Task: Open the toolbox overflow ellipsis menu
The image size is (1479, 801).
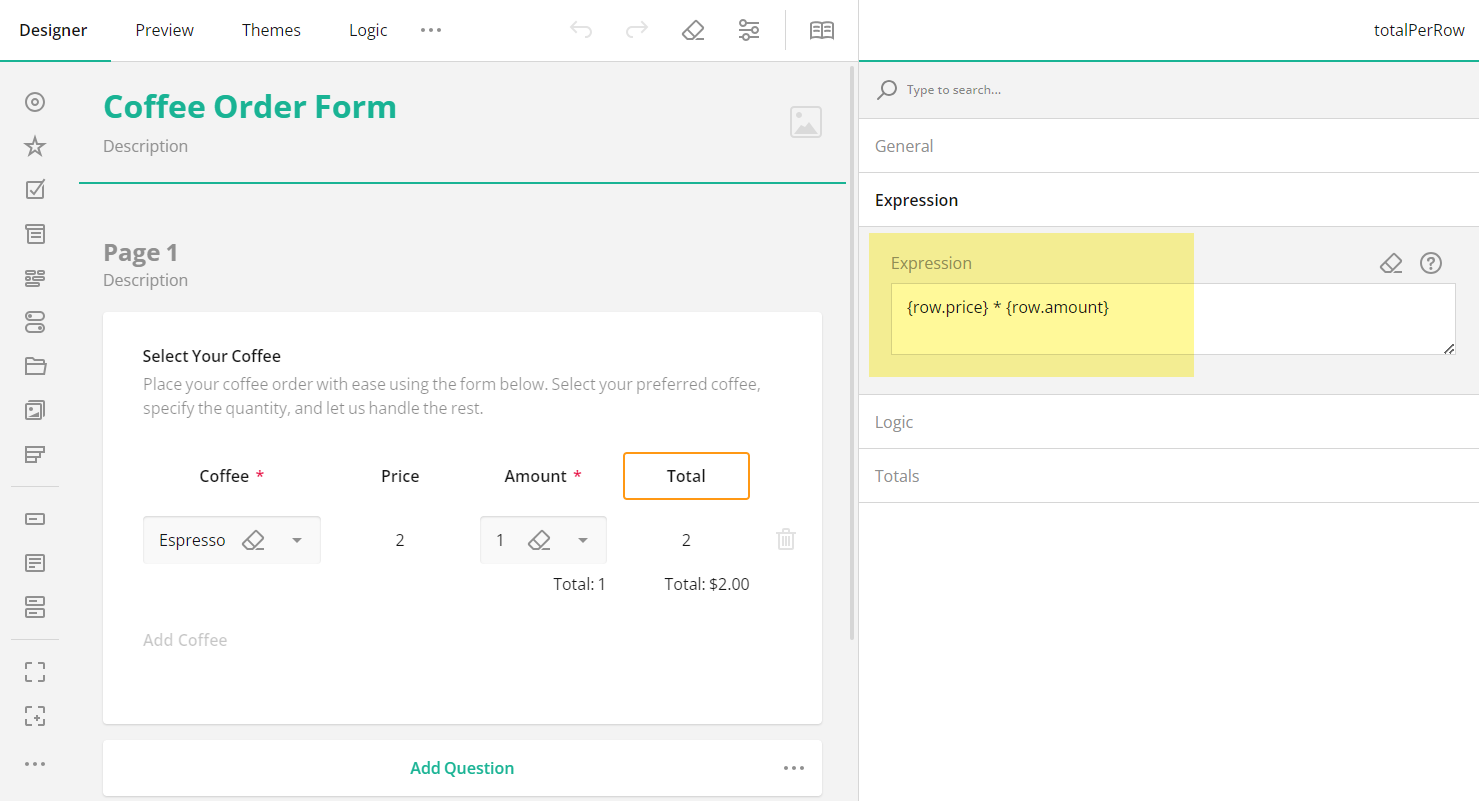Action: click(x=35, y=763)
